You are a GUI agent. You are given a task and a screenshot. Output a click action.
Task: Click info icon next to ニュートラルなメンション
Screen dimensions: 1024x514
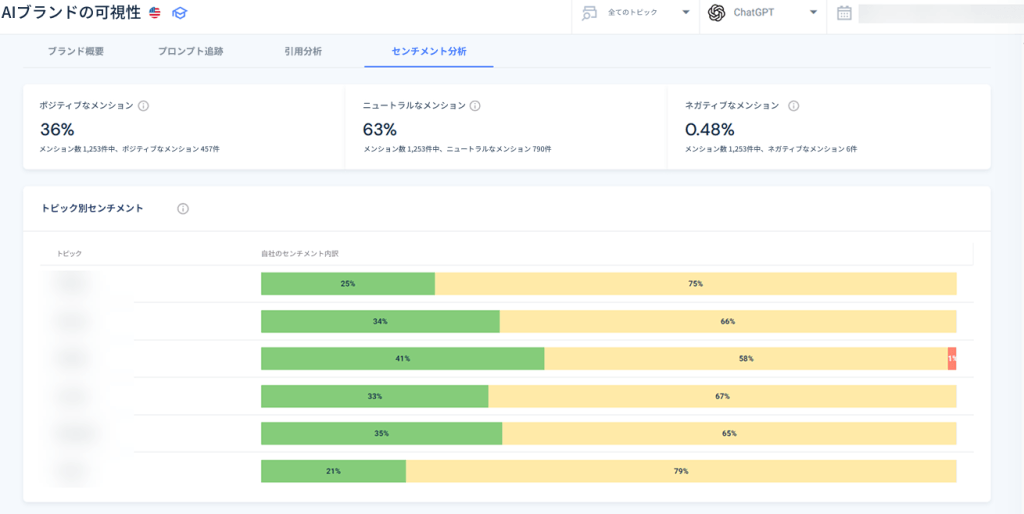click(x=475, y=105)
